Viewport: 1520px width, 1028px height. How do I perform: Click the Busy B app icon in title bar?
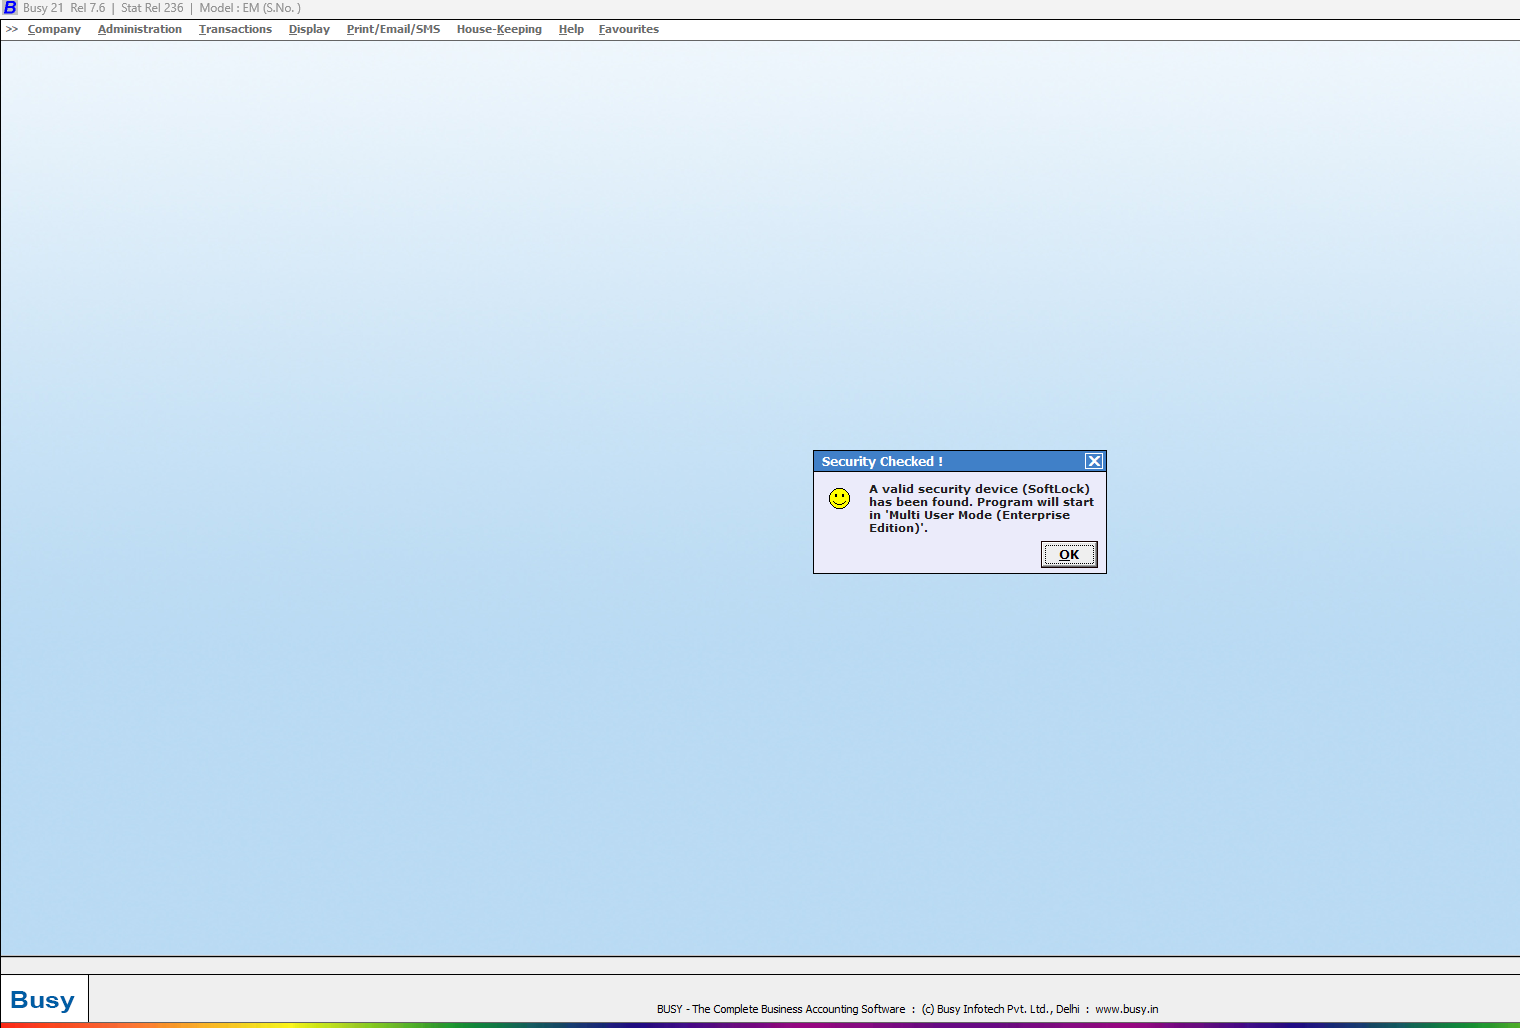point(10,8)
